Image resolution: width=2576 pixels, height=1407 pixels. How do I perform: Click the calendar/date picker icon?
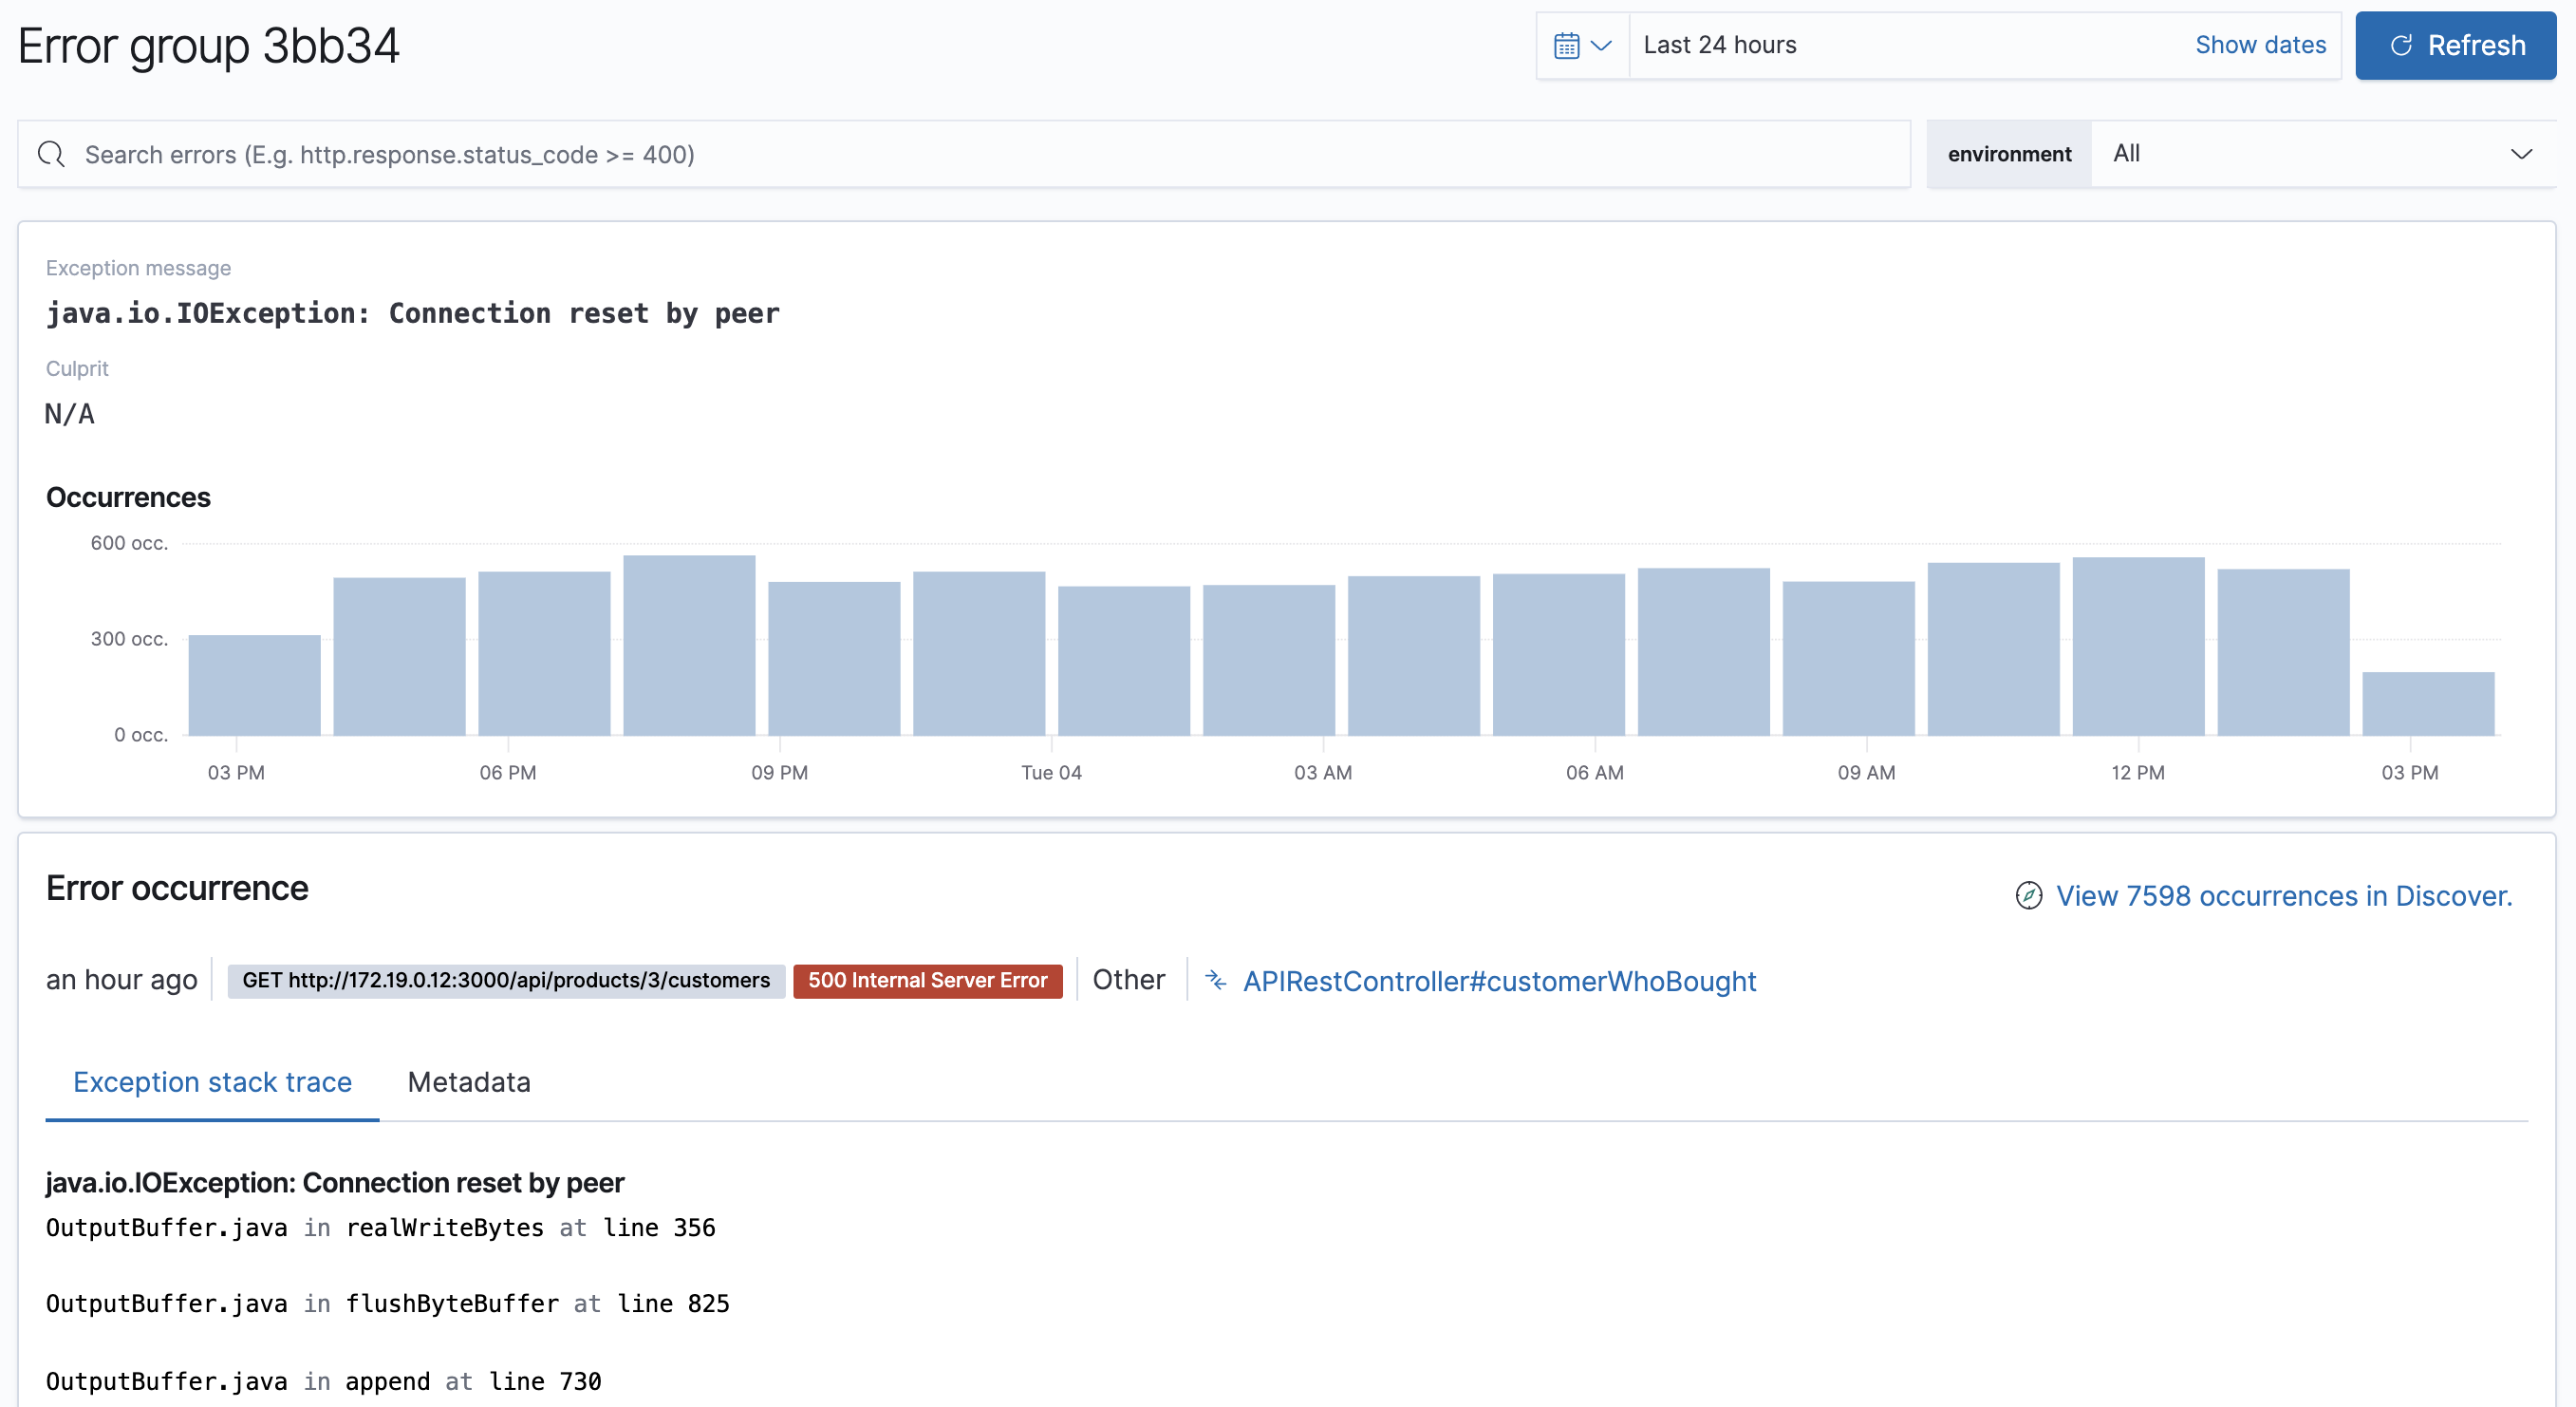click(1568, 45)
